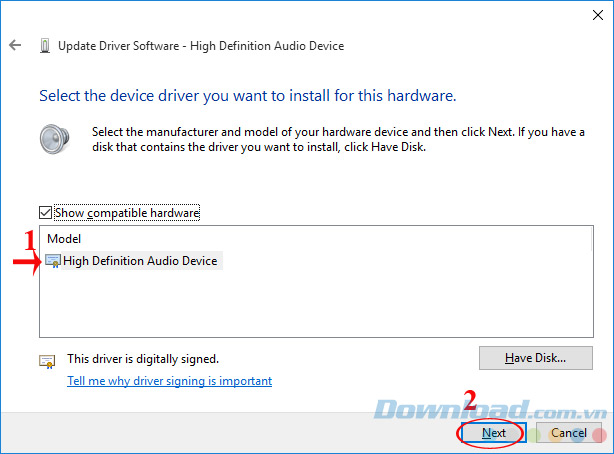Go back with the left arrow icon

[x=15, y=45]
